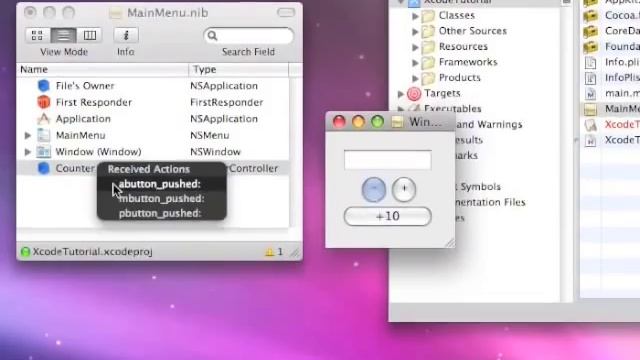Select the MainMenu object icon
Viewport: 640px width, 360px height.
43,135
